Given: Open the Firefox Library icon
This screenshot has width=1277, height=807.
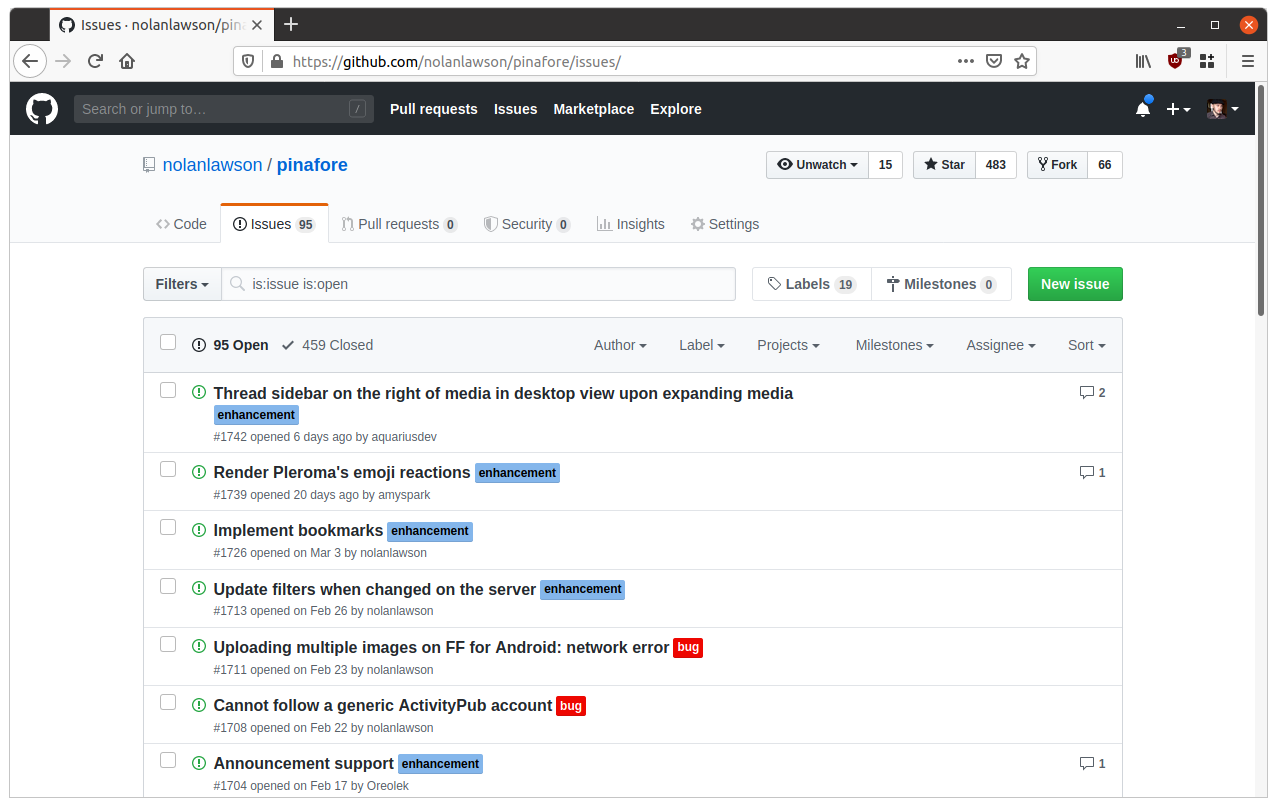Looking at the screenshot, I should point(1143,61).
